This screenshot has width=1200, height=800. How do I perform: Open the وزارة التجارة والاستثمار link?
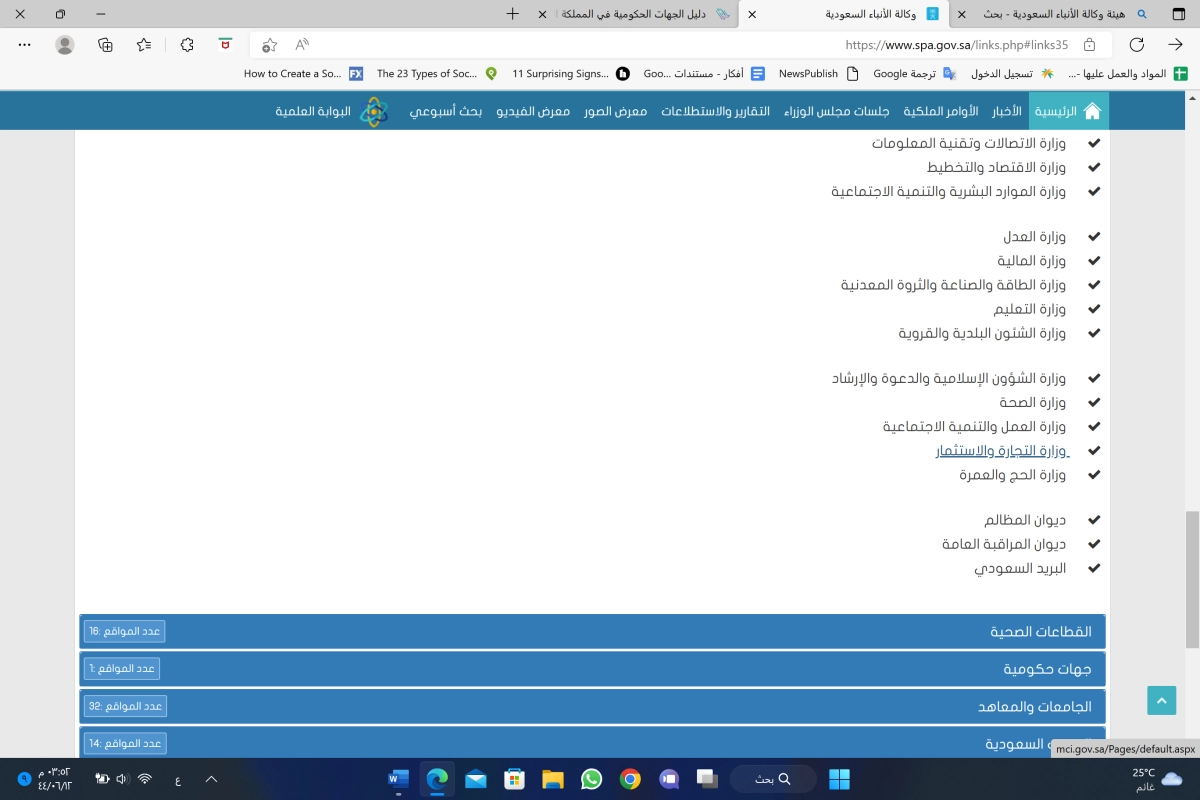[x=1001, y=451]
